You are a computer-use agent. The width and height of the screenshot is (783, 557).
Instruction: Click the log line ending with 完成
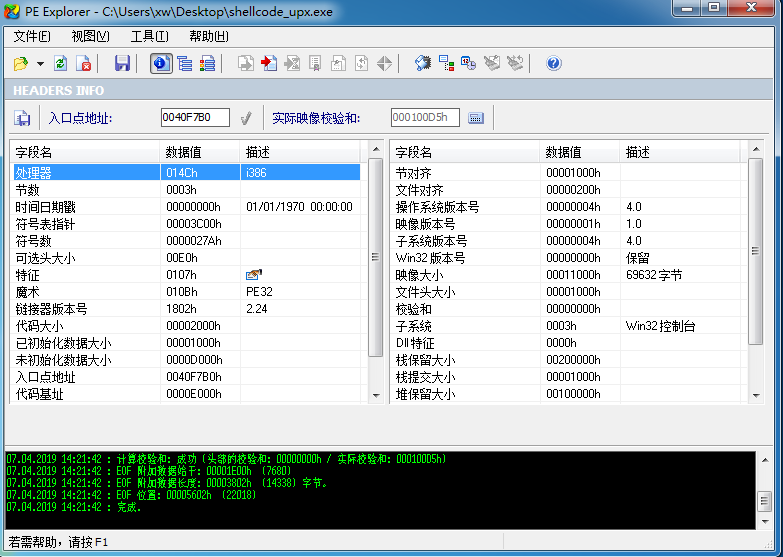[x=74, y=507]
